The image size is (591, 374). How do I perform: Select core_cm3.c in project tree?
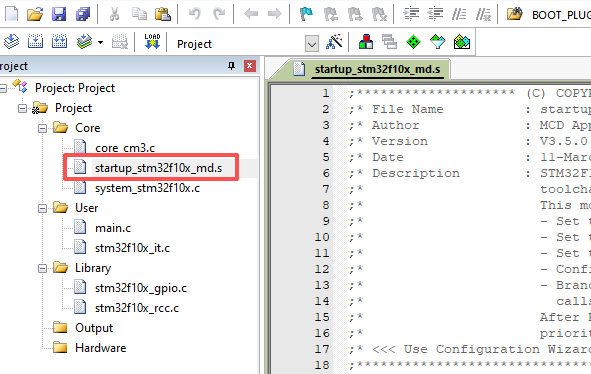(x=125, y=148)
